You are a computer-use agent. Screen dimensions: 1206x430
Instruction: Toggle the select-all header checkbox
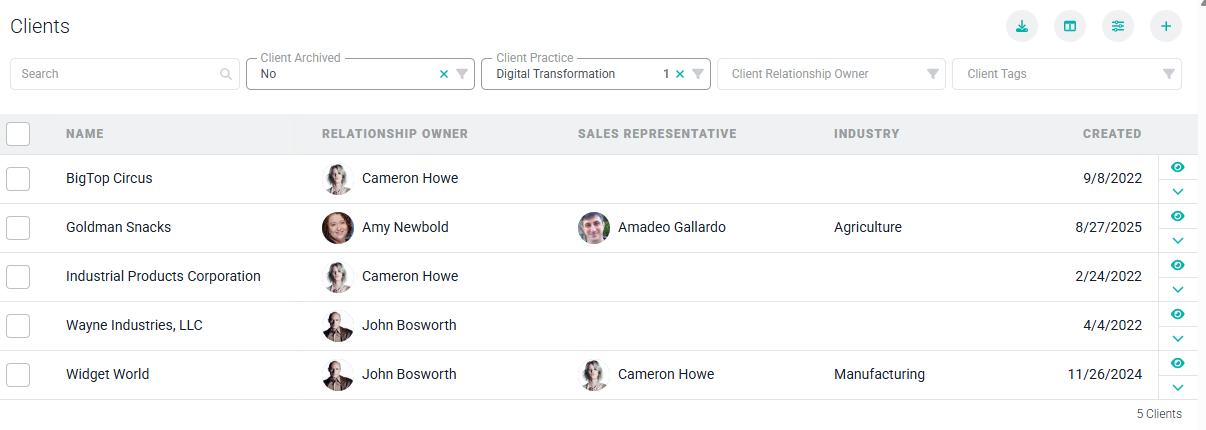pyautogui.click(x=18, y=134)
